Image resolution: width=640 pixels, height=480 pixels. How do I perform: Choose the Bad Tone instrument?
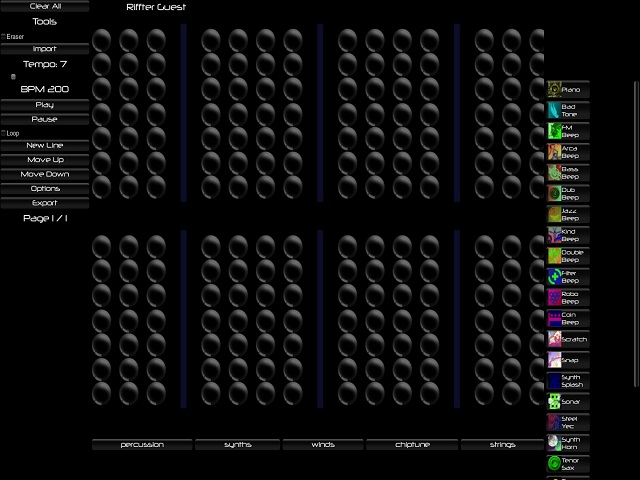[x=568, y=110]
